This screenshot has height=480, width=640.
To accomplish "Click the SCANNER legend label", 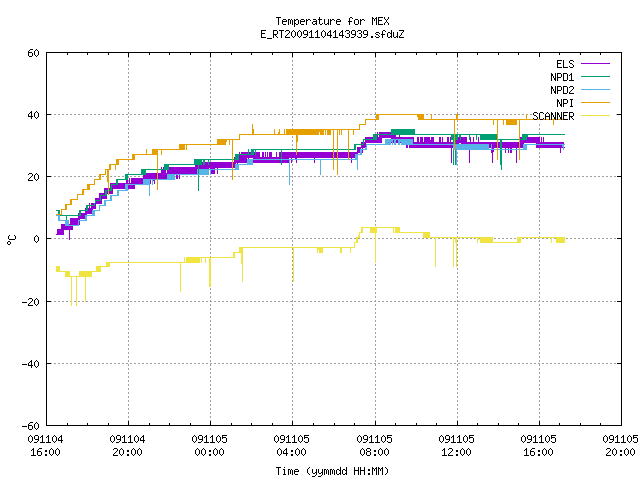I will [553, 116].
